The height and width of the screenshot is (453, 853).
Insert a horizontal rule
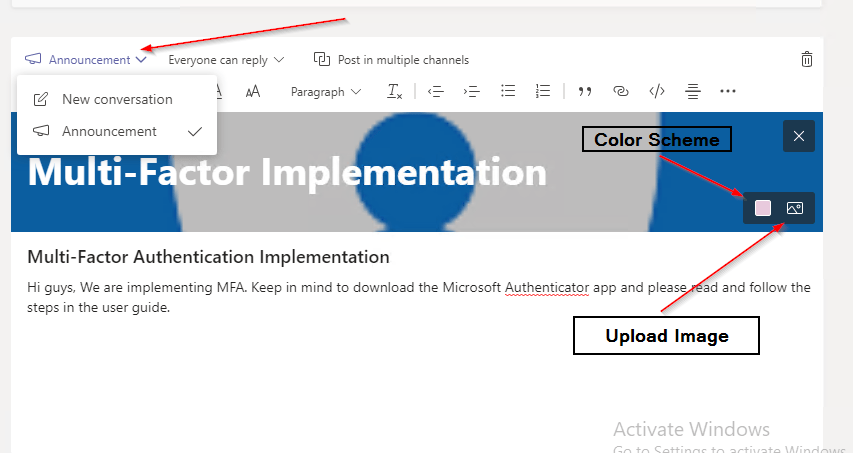click(x=693, y=92)
